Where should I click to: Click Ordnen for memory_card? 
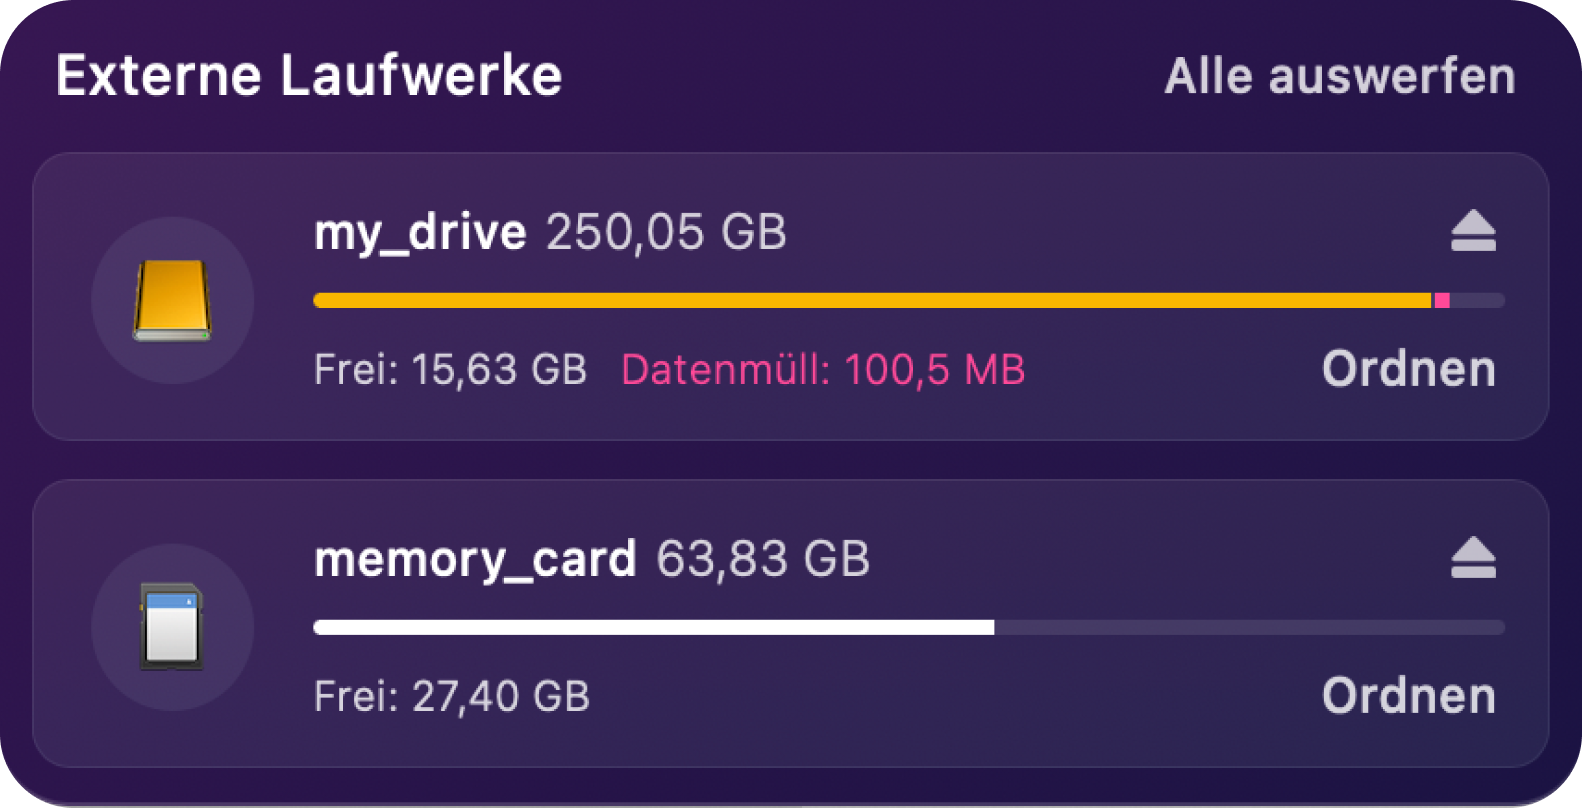[x=1409, y=696]
